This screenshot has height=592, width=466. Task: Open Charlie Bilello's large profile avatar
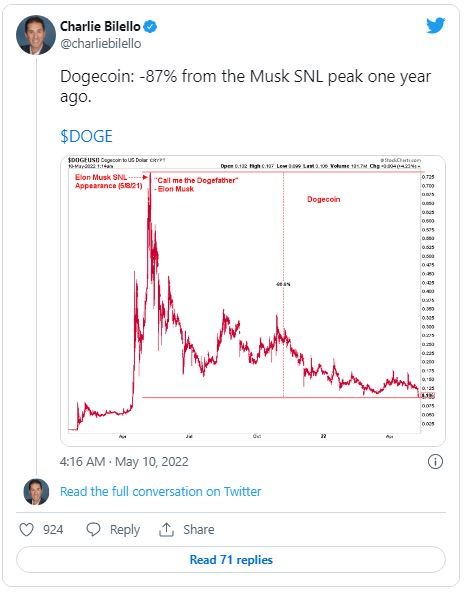tap(36, 35)
